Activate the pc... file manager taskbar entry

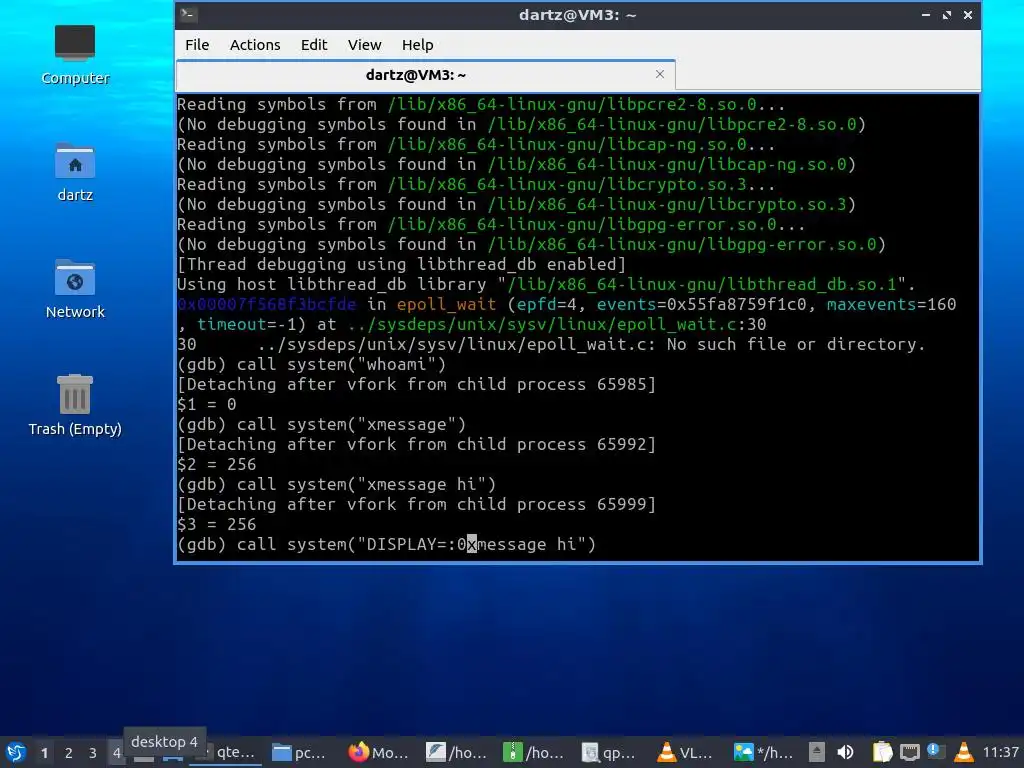tap(299, 753)
